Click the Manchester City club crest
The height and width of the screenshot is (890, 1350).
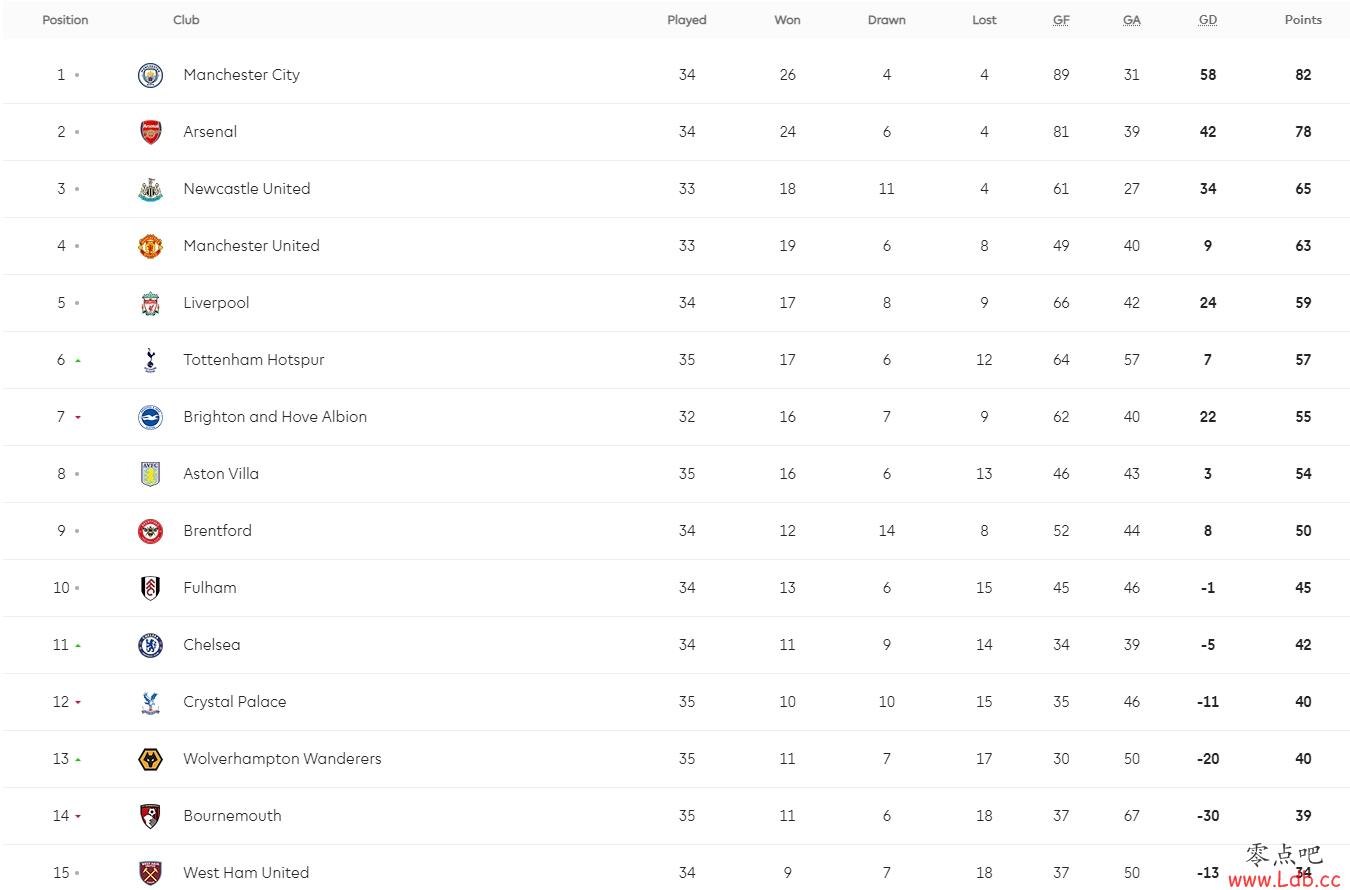[x=150, y=75]
